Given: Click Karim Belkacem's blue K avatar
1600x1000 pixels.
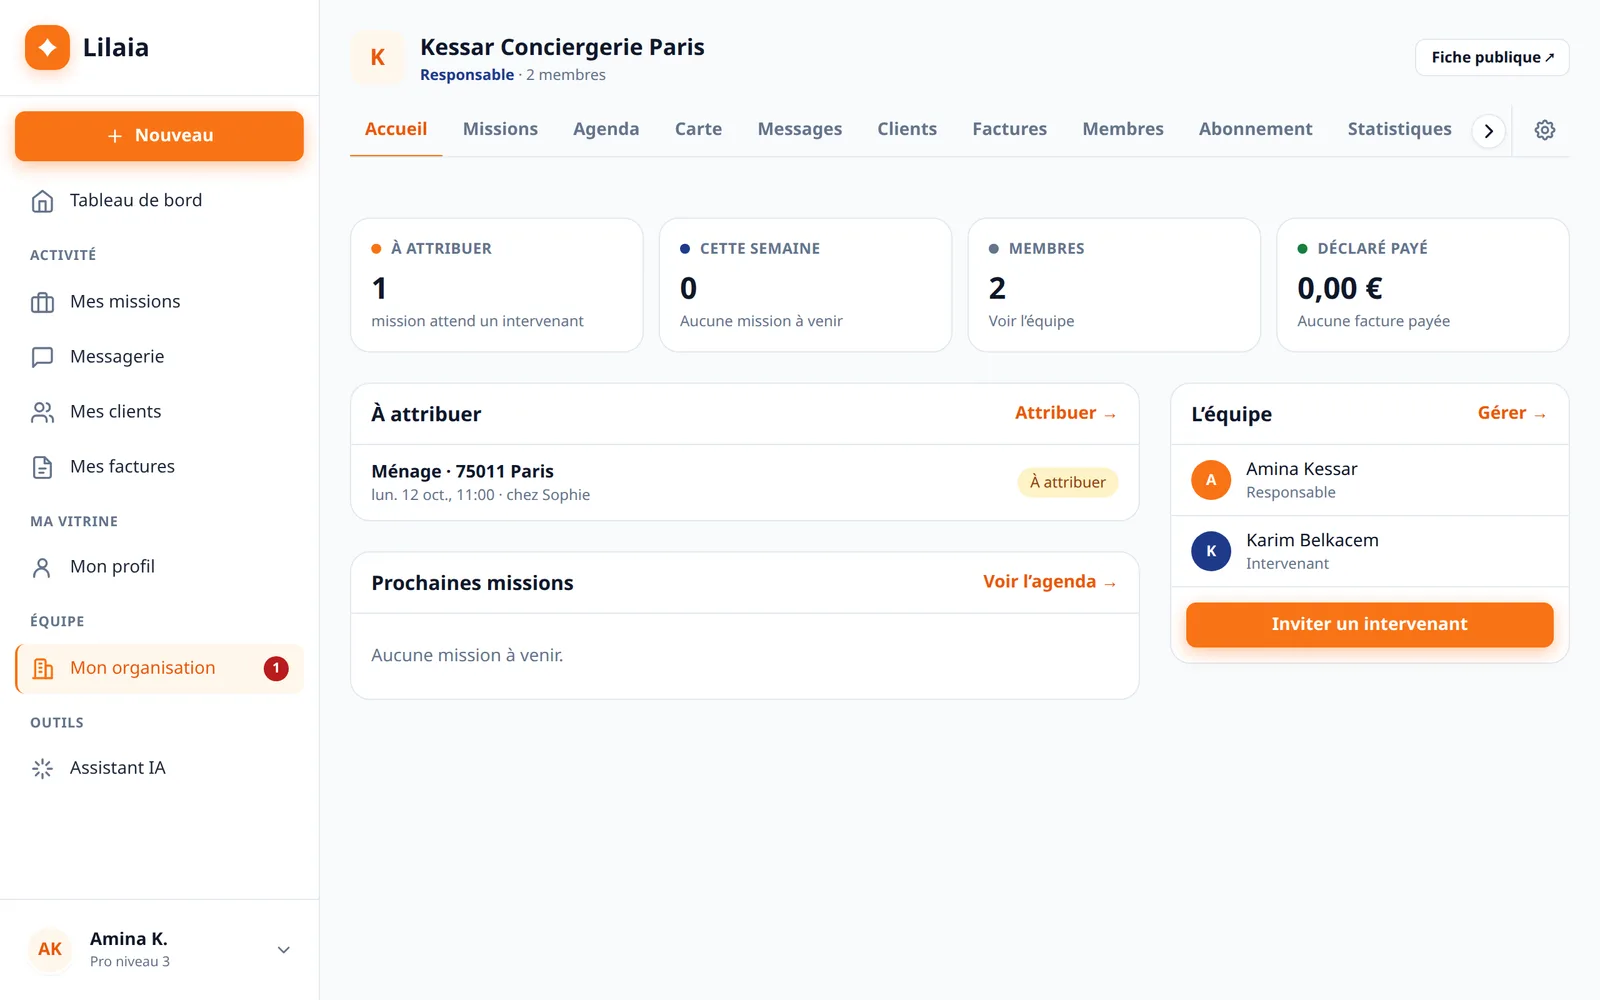Looking at the screenshot, I should [1211, 551].
